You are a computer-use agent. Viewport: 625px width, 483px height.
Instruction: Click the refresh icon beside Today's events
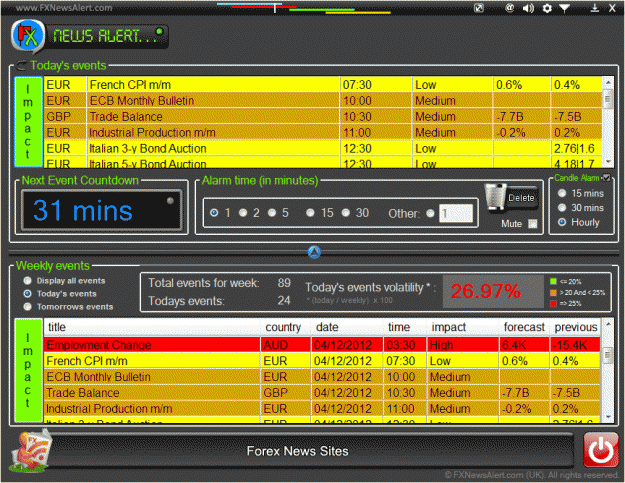pyautogui.click(x=22, y=65)
